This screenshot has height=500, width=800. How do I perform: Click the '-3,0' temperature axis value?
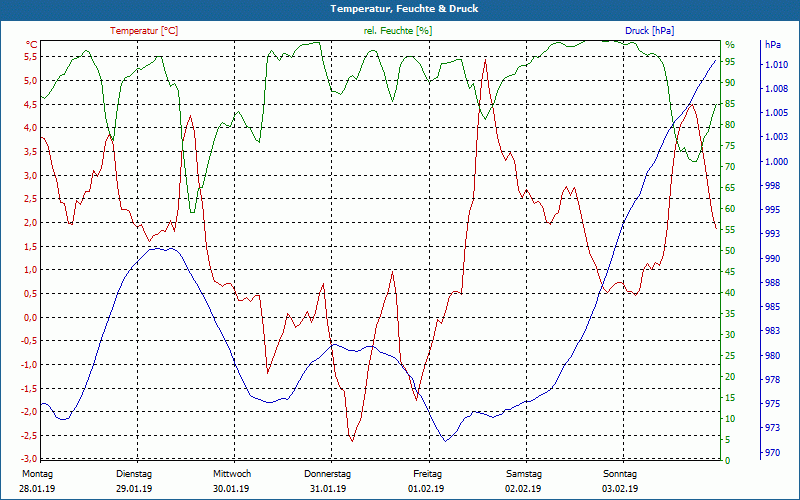pyautogui.click(x=30, y=457)
